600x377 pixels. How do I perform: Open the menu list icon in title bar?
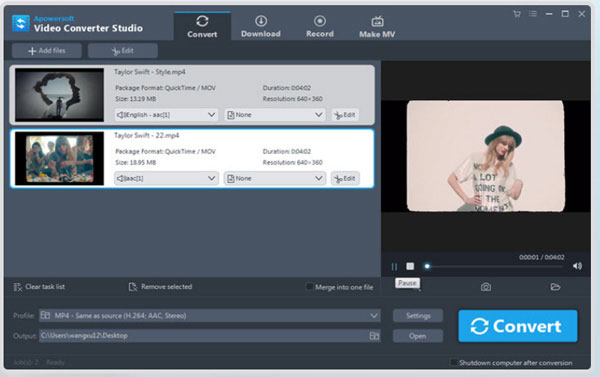tap(533, 14)
